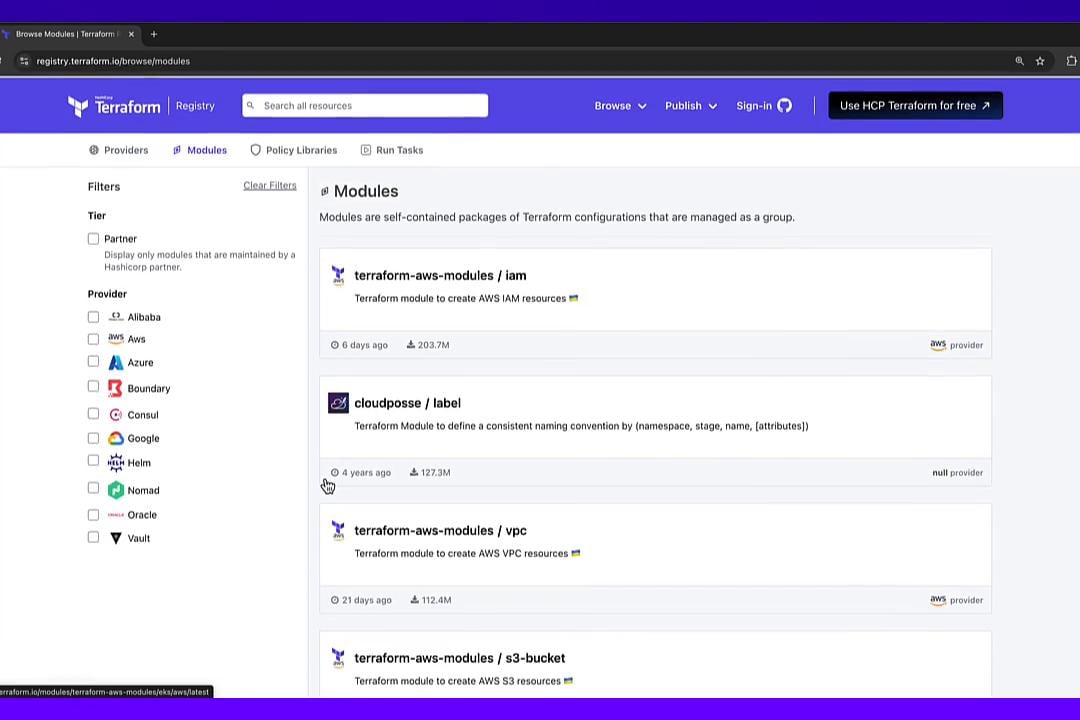The image size is (1080, 720).
Task: Check the Aws provider checkbox
Action: 93,339
